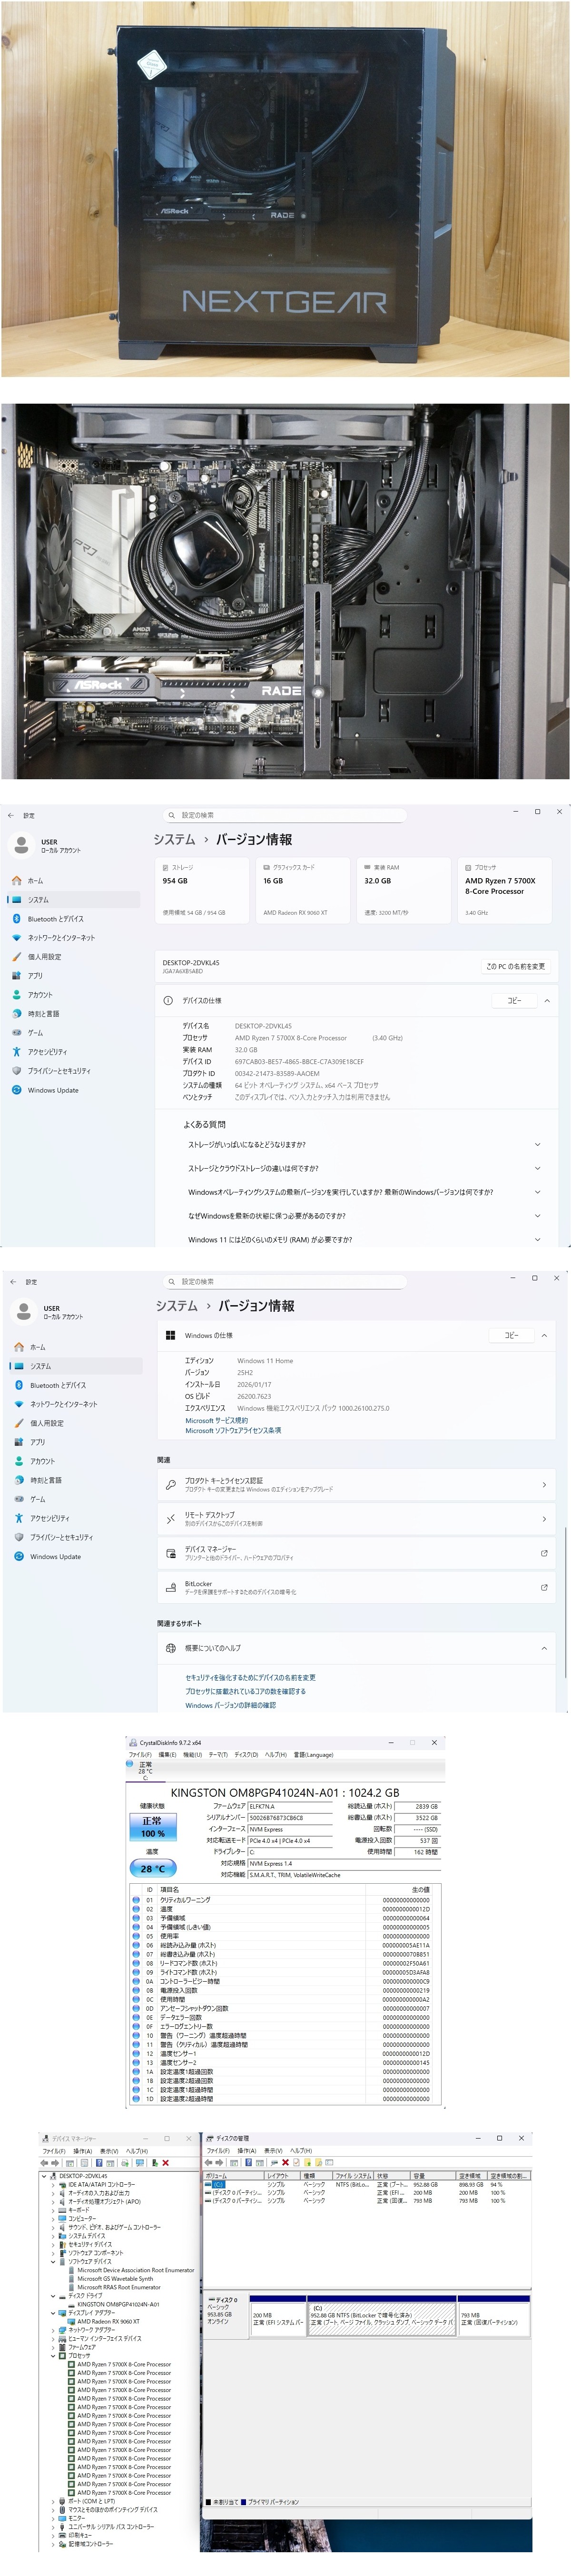Select AMD Radeon RX 9060 XT device
Viewport: 571px width, 2576px height.
pyautogui.click(x=108, y=2321)
